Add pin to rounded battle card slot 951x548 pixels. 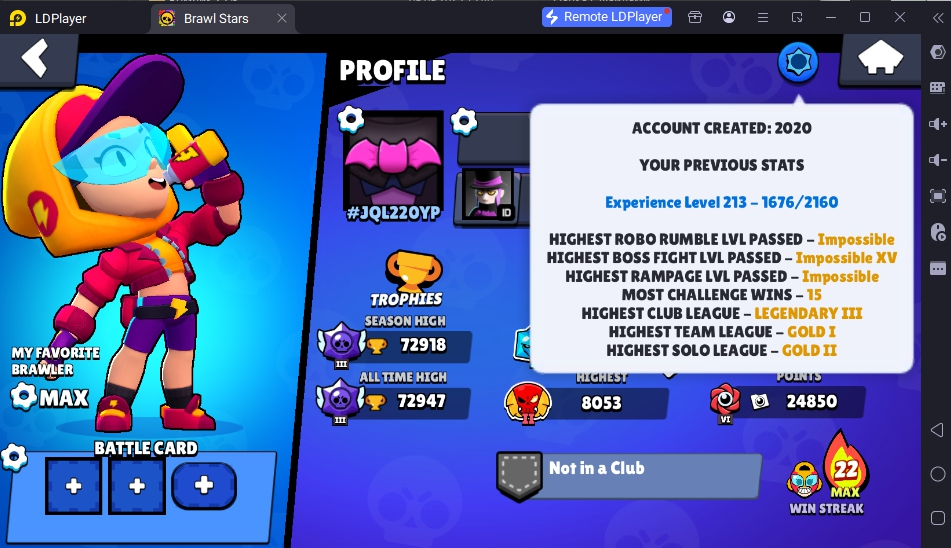(204, 485)
